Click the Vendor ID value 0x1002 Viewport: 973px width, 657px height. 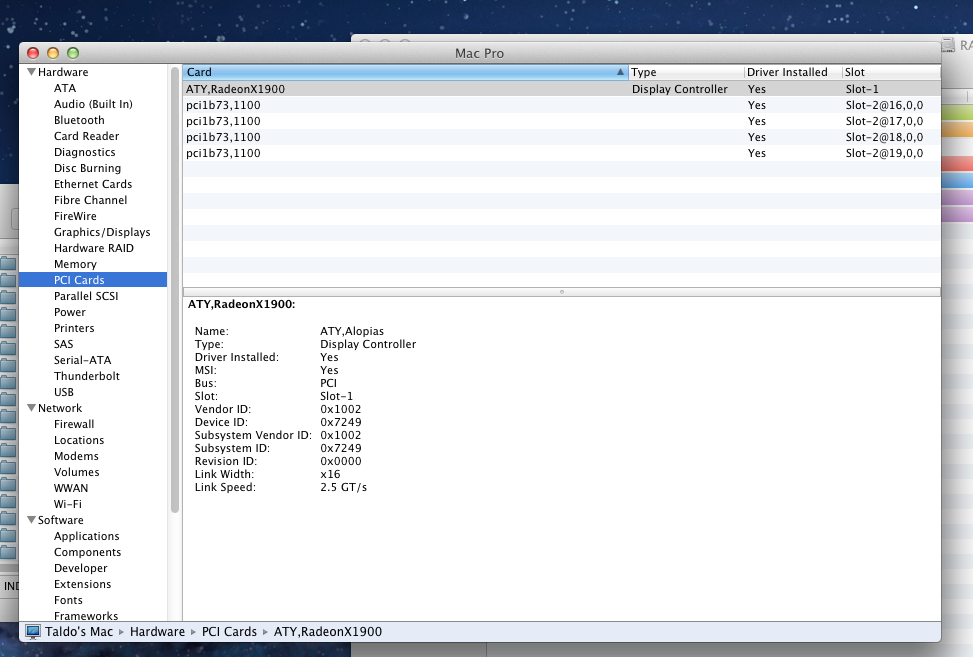(341, 409)
